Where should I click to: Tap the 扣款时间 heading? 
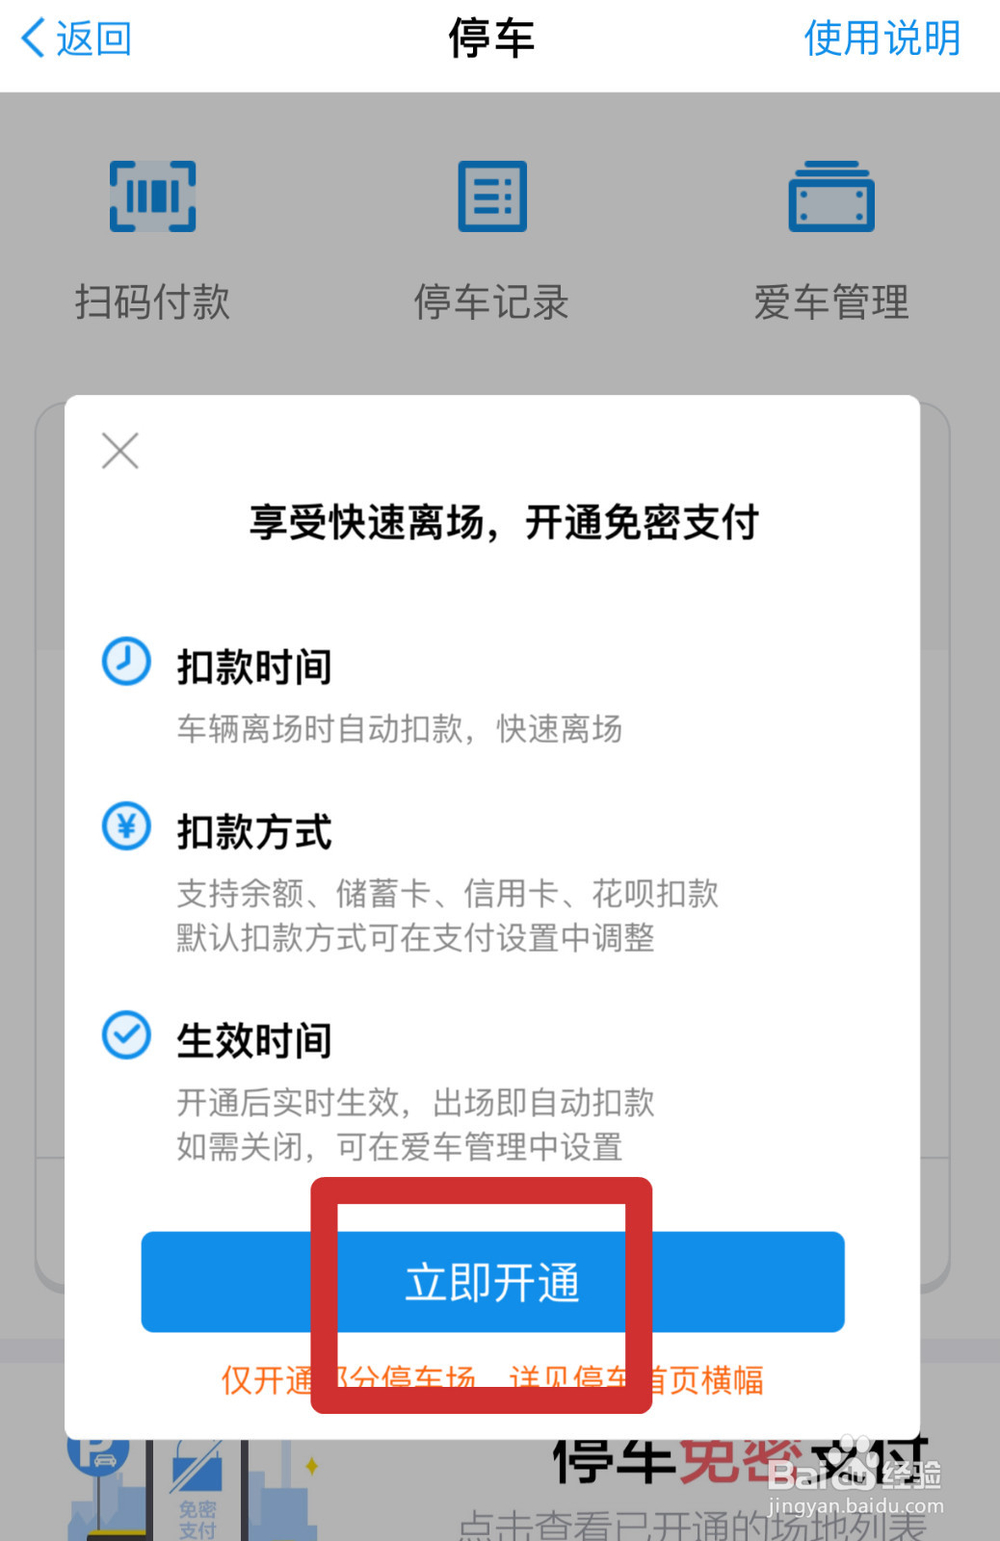point(254,667)
